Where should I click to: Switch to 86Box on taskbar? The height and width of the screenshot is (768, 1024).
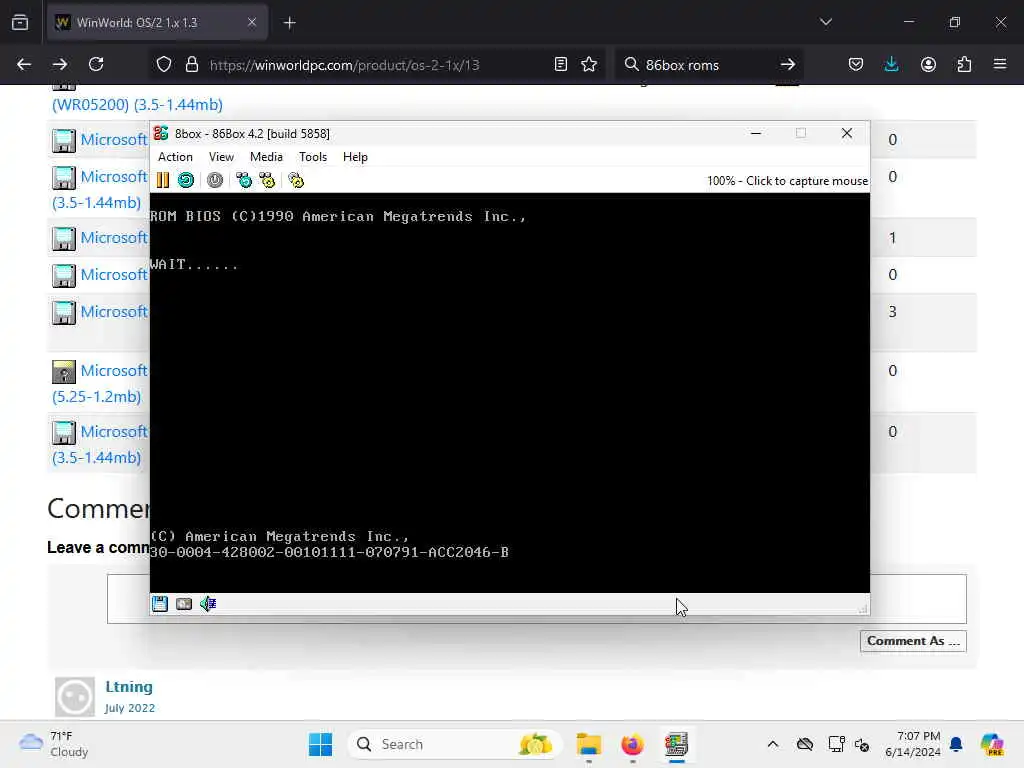[x=677, y=744]
